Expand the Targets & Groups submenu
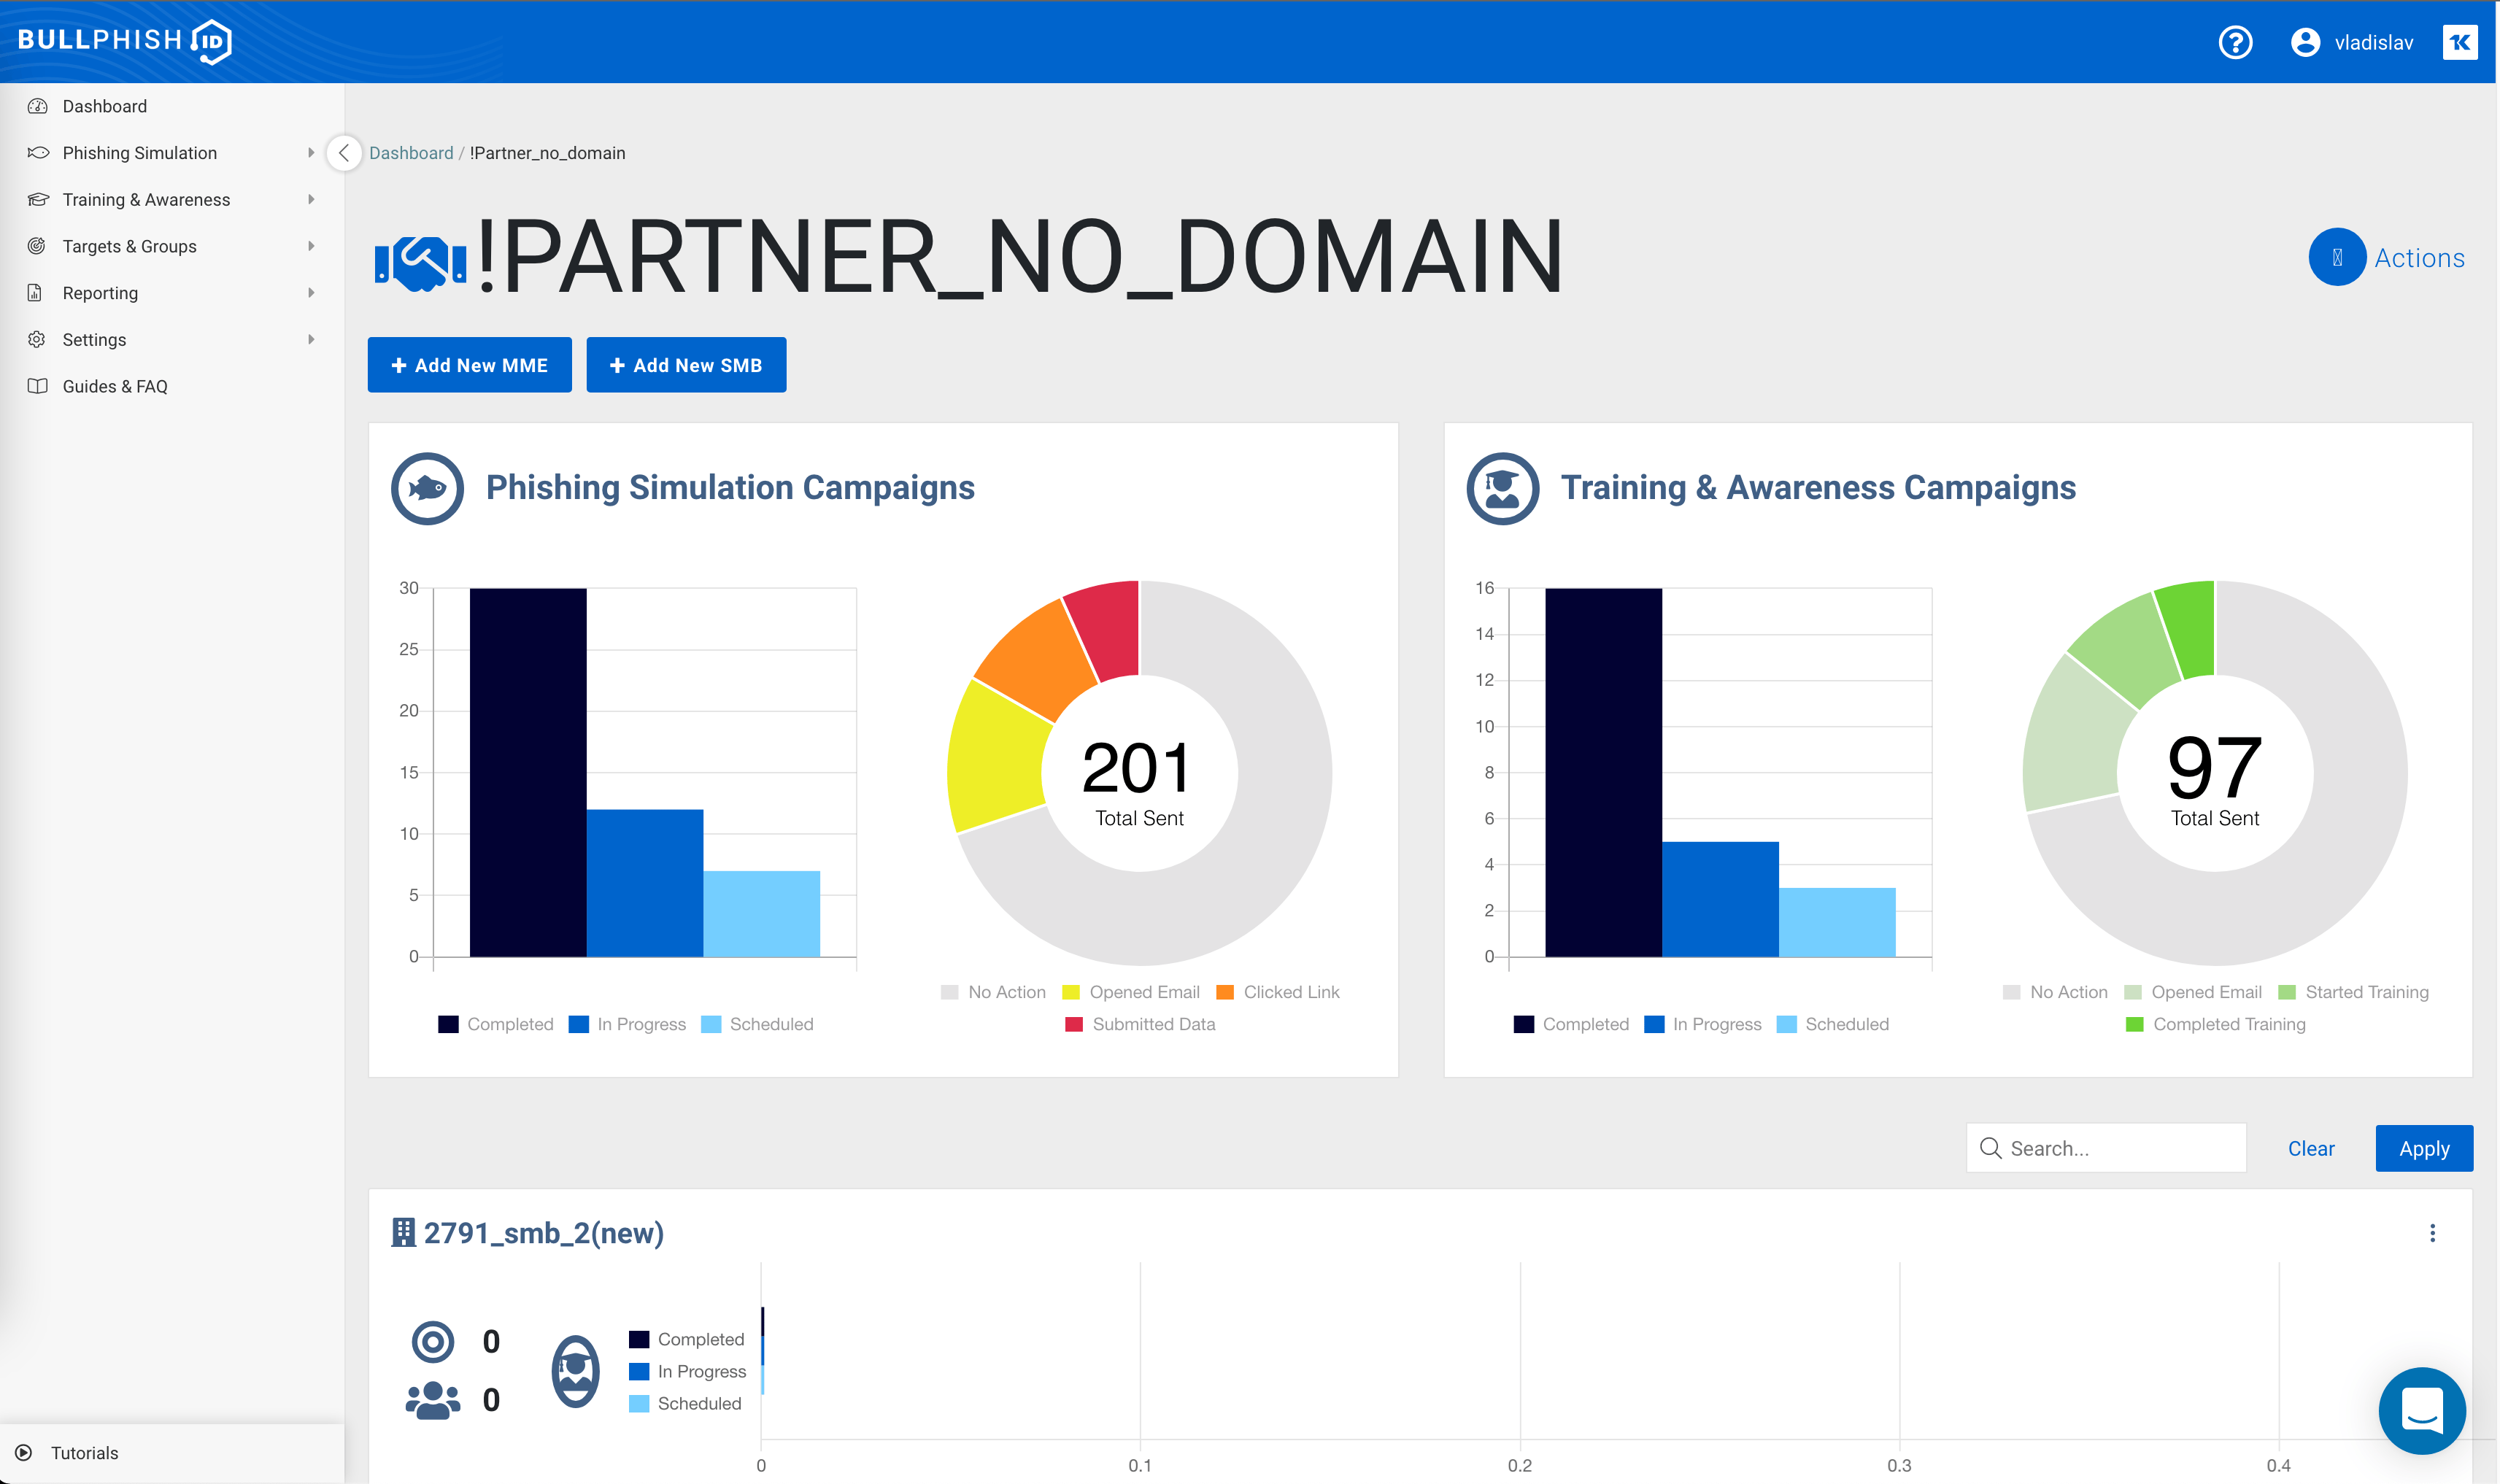The width and height of the screenshot is (2500, 1484). (311, 246)
